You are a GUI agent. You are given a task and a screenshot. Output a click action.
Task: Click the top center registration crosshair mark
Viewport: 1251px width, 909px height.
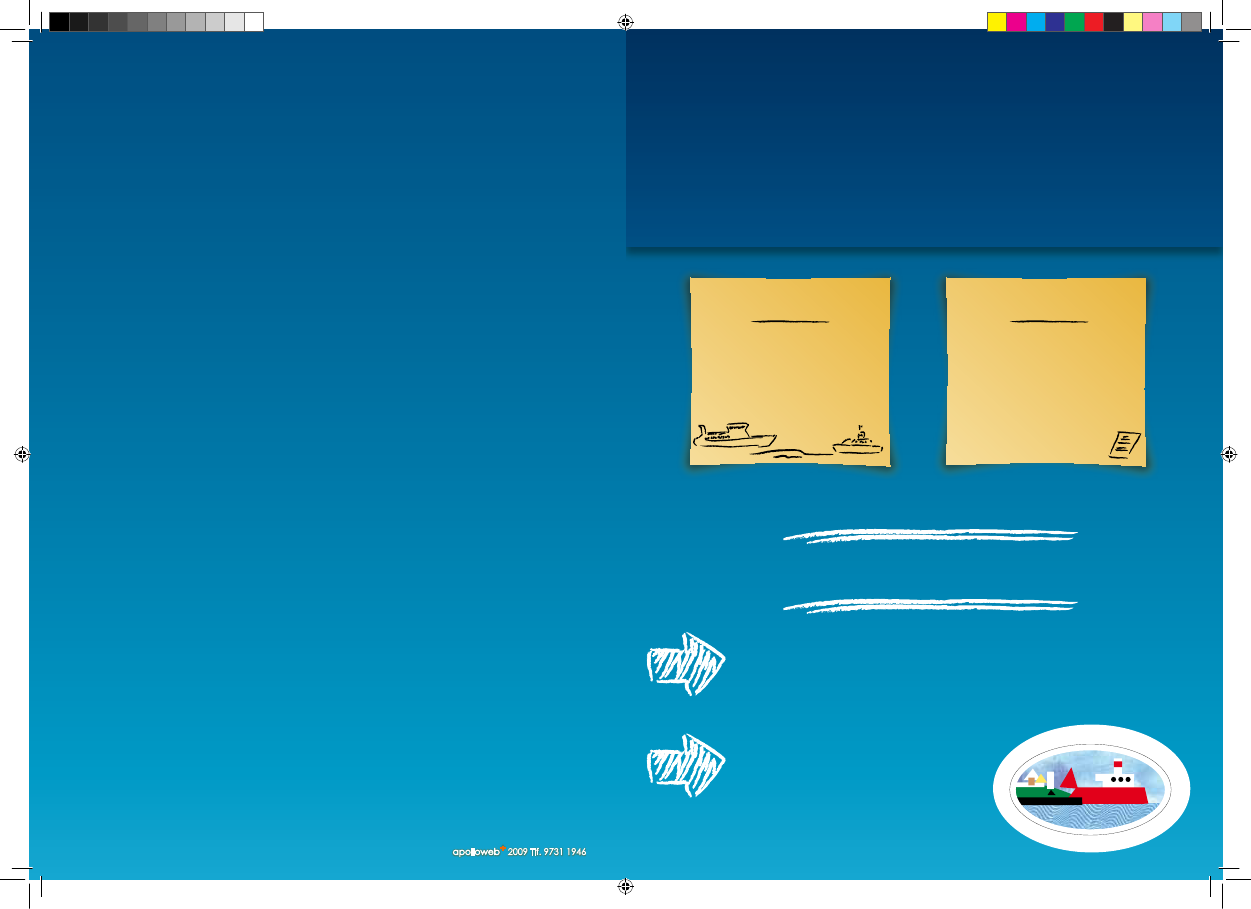[625, 20]
